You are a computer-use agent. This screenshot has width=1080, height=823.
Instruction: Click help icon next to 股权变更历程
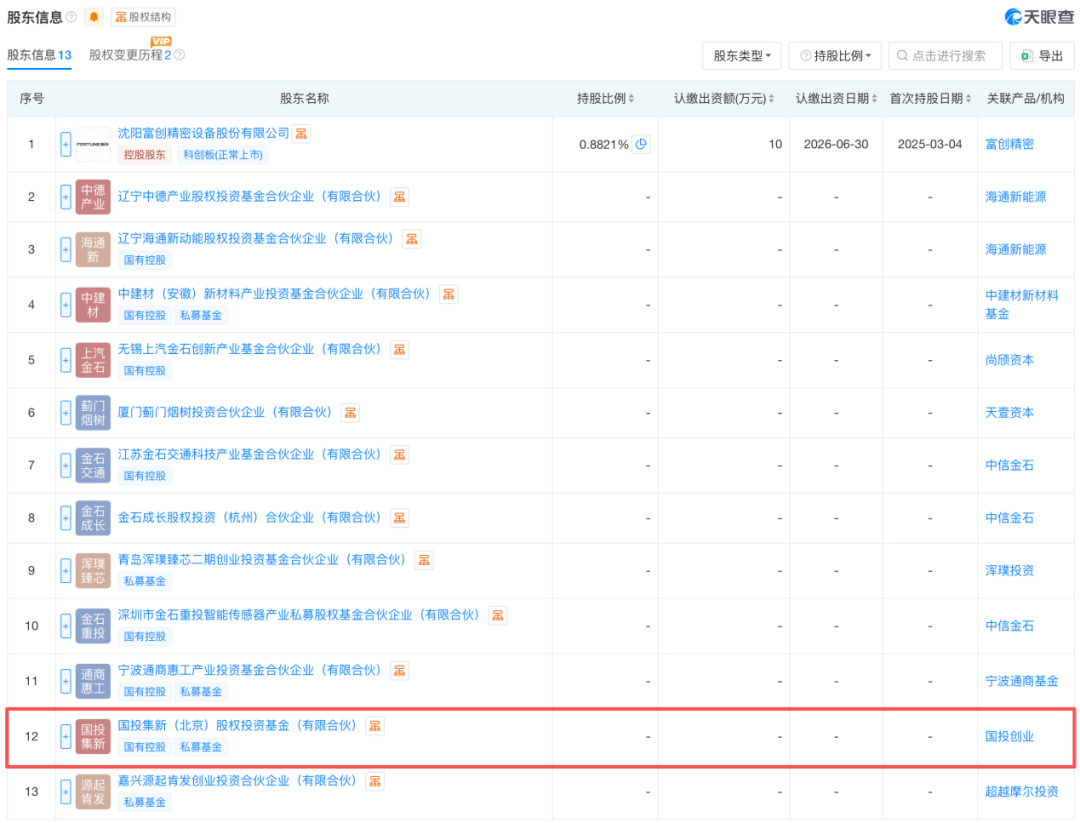tap(179, 55)
